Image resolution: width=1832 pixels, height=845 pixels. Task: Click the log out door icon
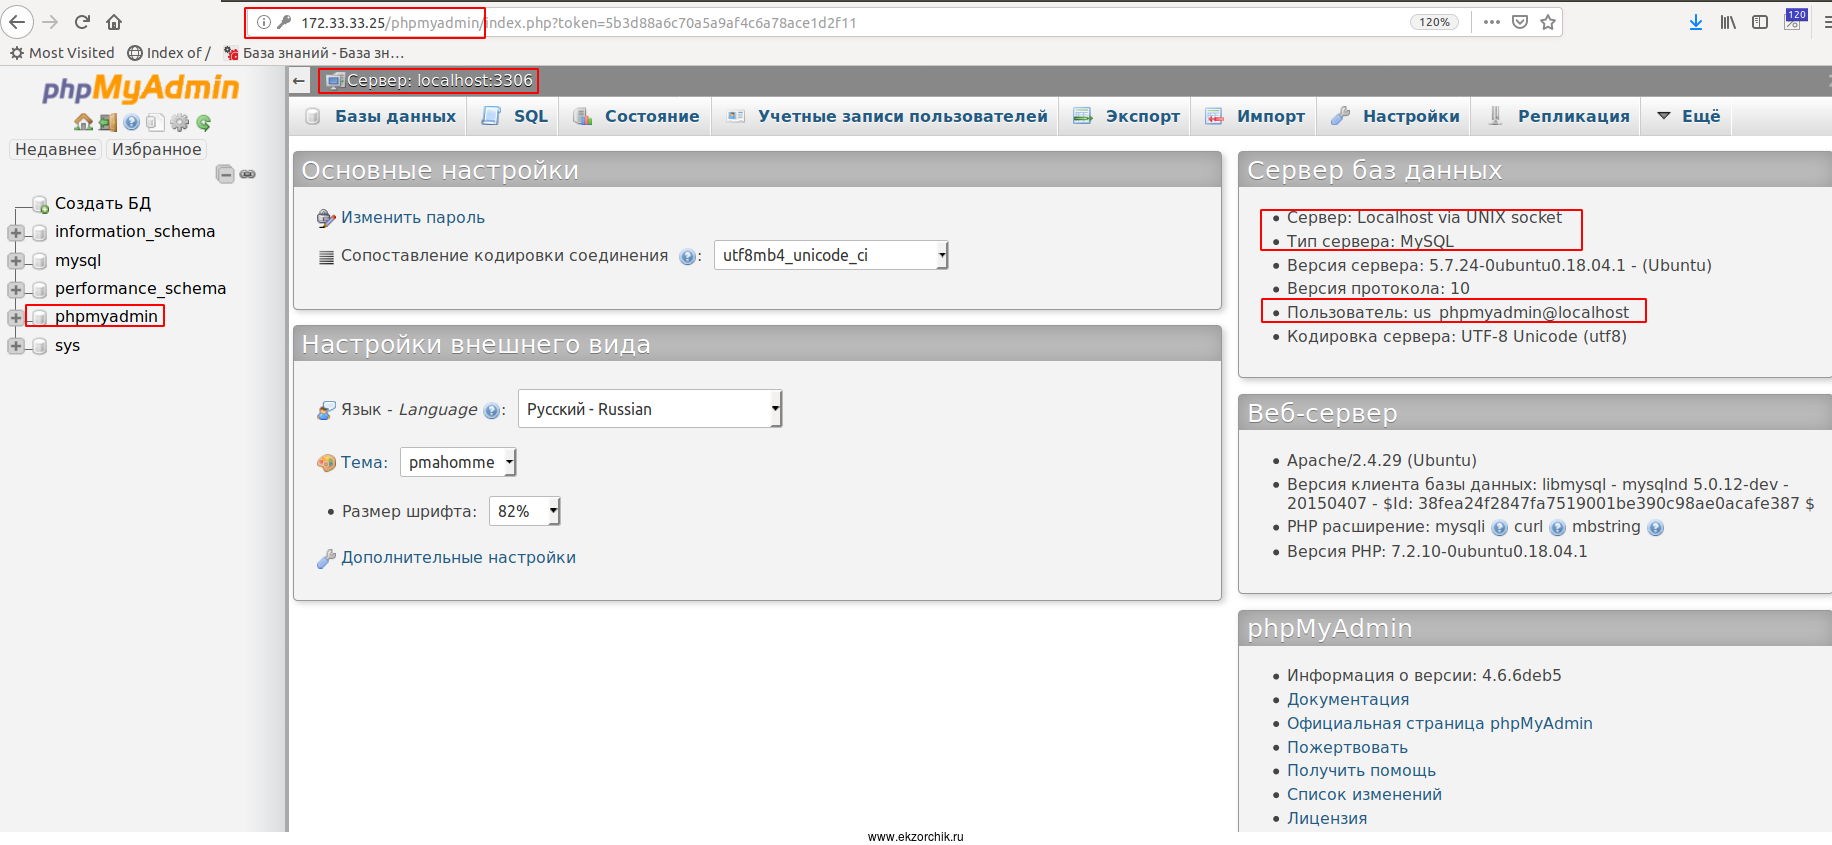tap(108, 122)
